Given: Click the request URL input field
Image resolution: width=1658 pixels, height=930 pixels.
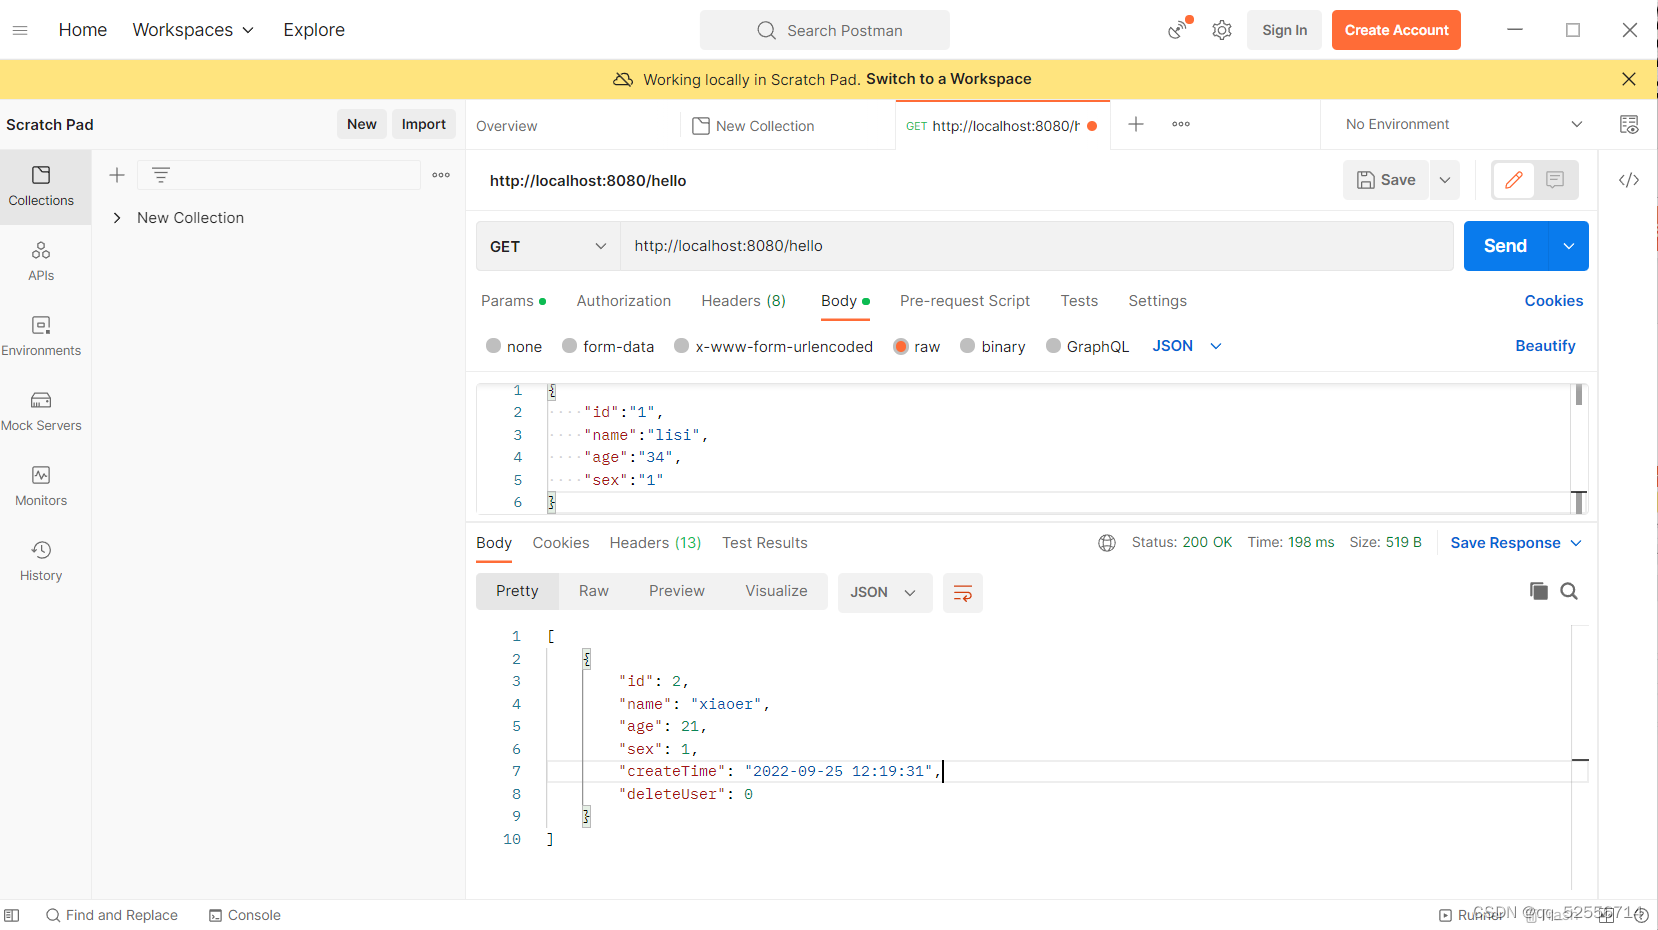Looking at the screenshot, I should coord(1037,246).
